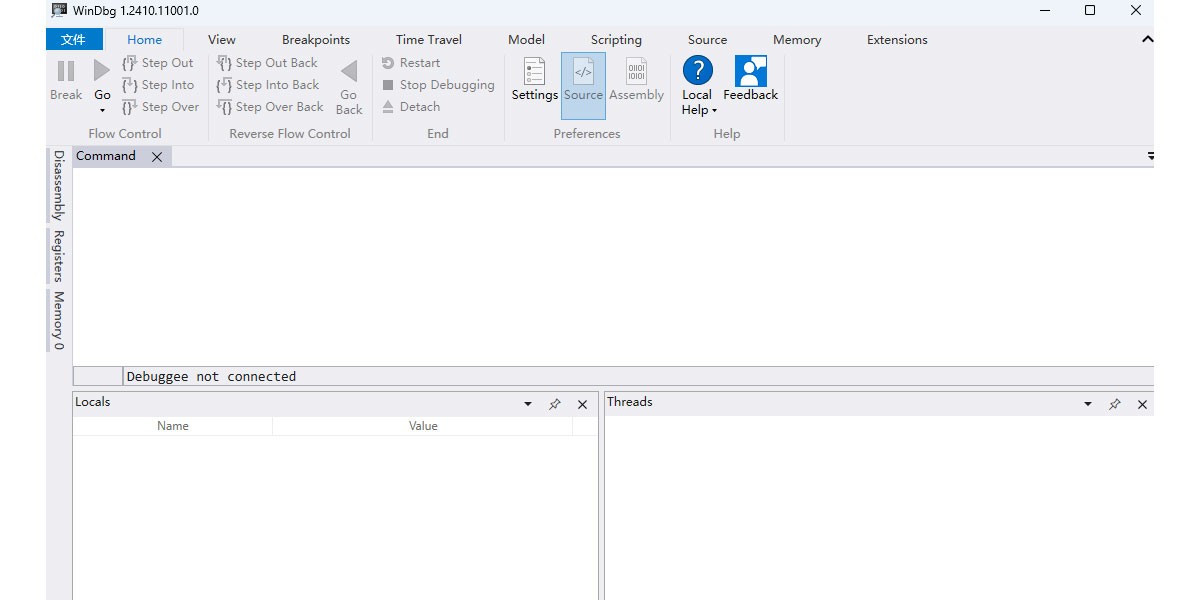Collapse the ribbon with the chevron
Screen dimensions: 1200x600
1147,40
